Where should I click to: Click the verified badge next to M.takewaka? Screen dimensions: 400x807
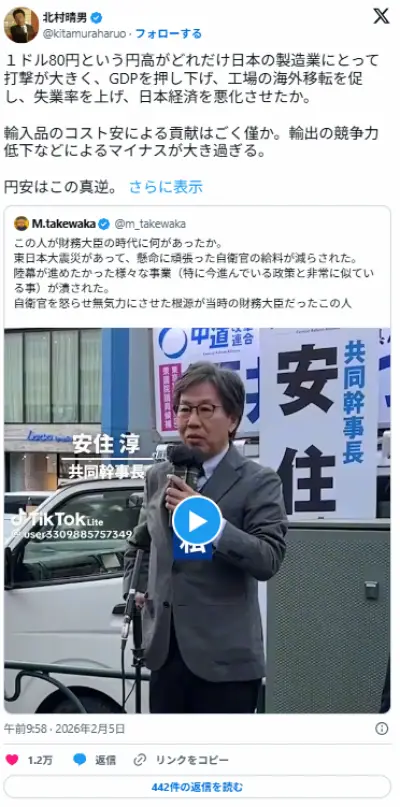104,223
